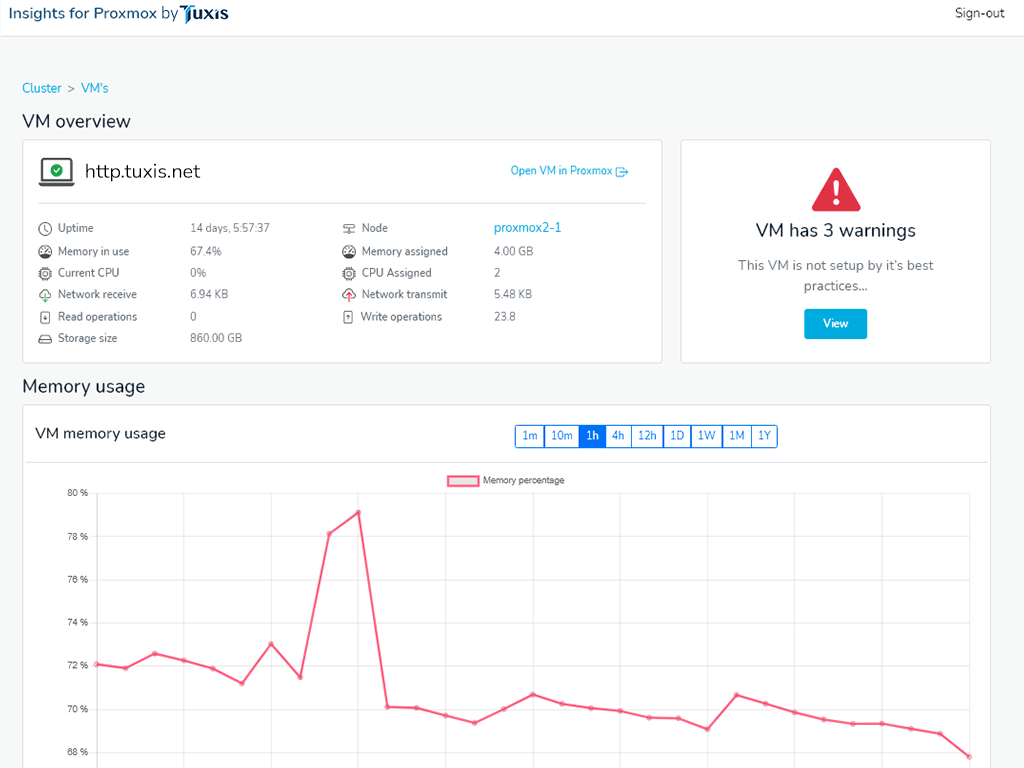This screenshot has width=1024, height=768.
Task: Go to the Cluster breadcrumb
Action: pos(42,88)
